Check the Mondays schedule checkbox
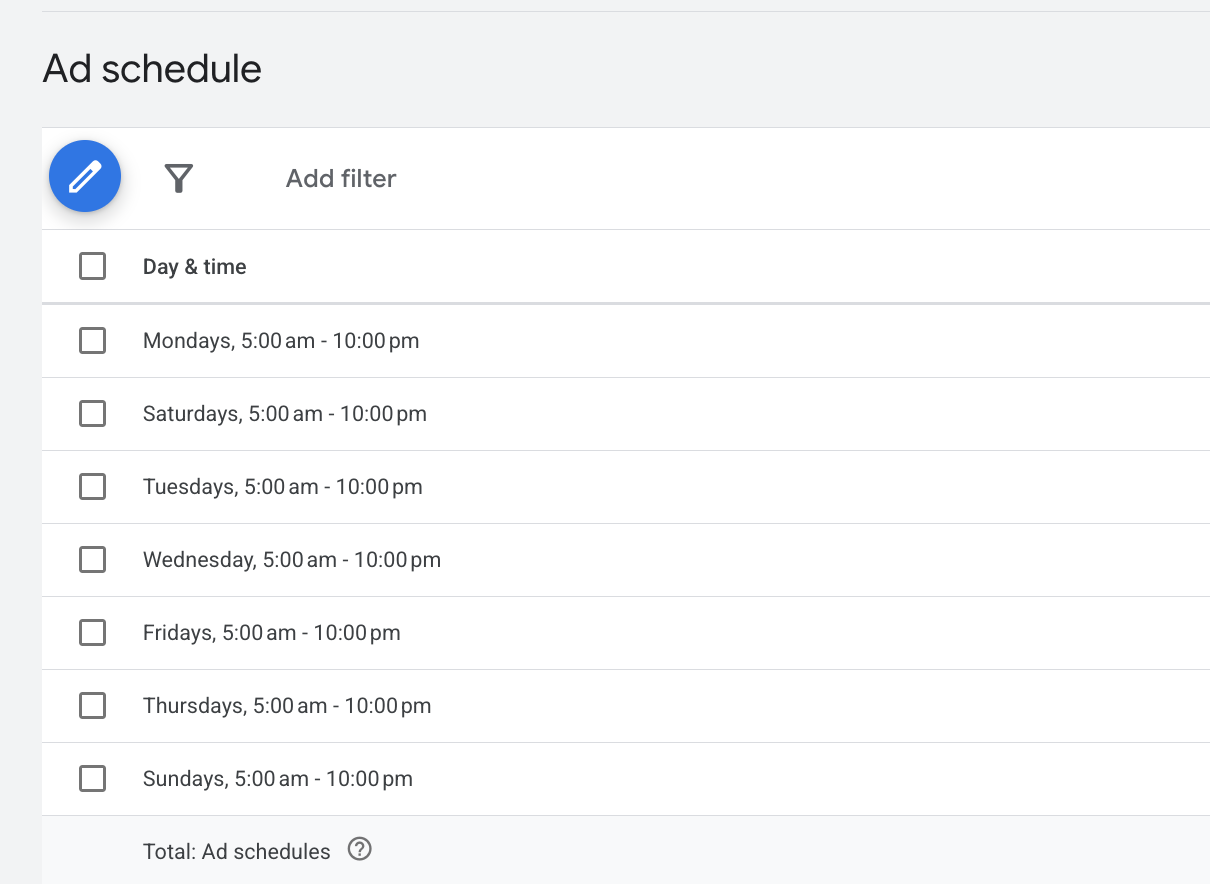 (92, 340)
